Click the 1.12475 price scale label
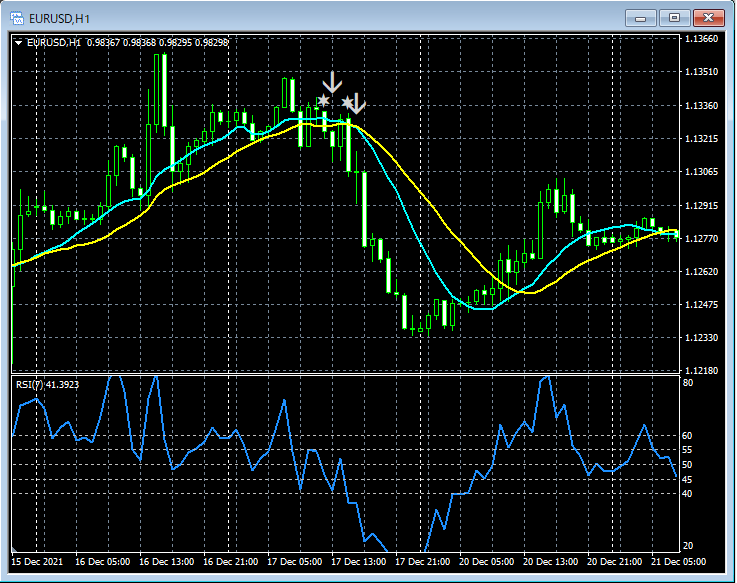 point(702,305)
